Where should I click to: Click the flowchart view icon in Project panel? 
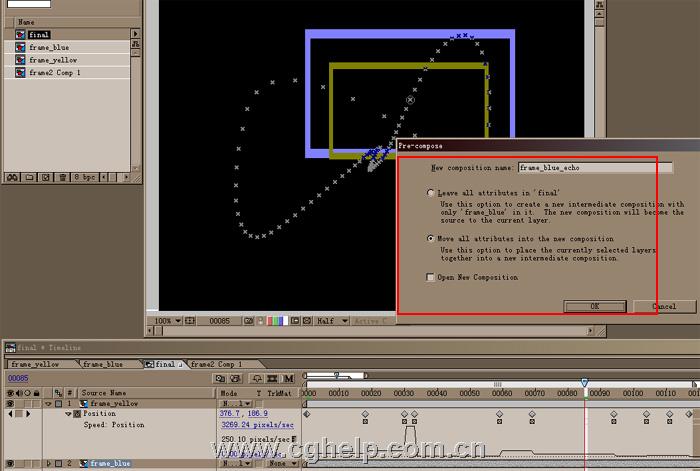click(x=135, y=43)
